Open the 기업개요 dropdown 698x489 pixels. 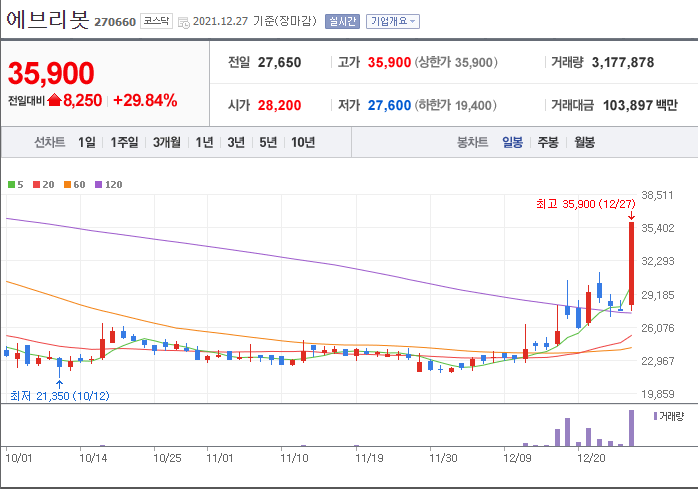pos(393,21)
